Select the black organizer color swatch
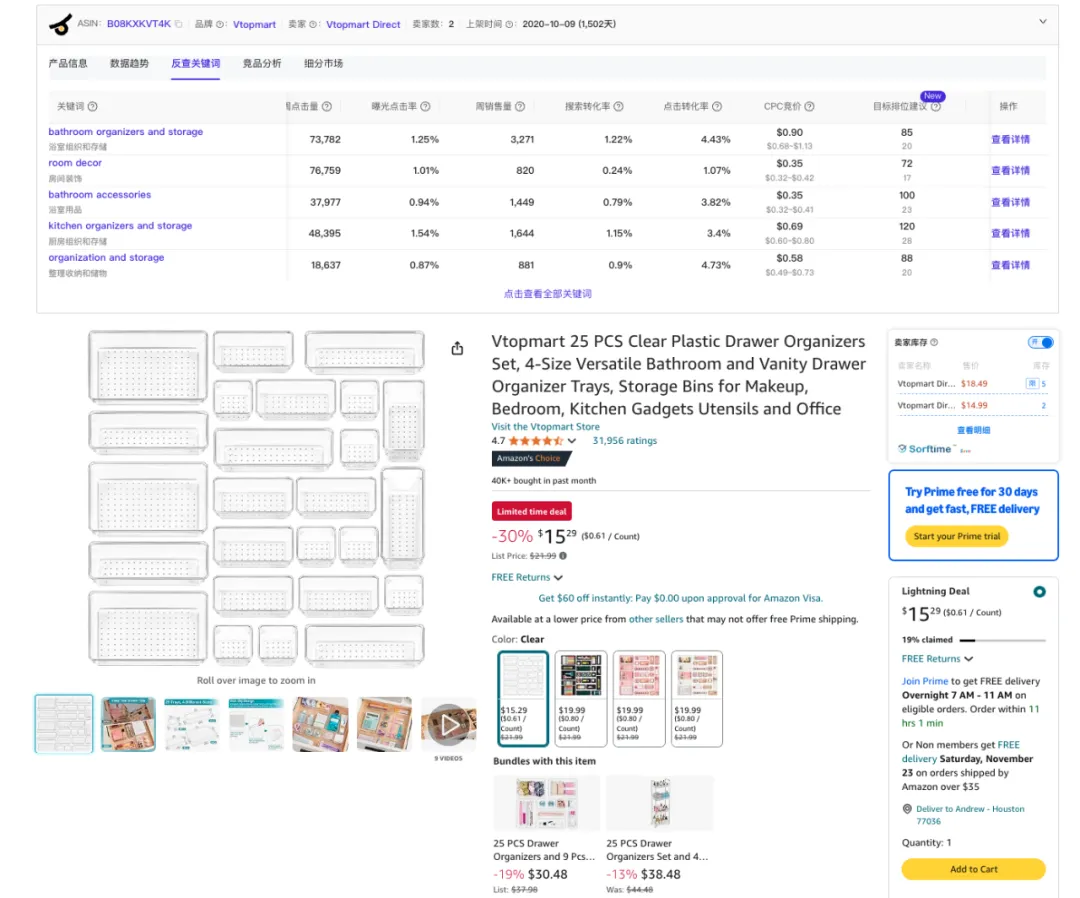Image resolution: width=1080 pixels, height=898 pixels. click(x=581, y=698)
